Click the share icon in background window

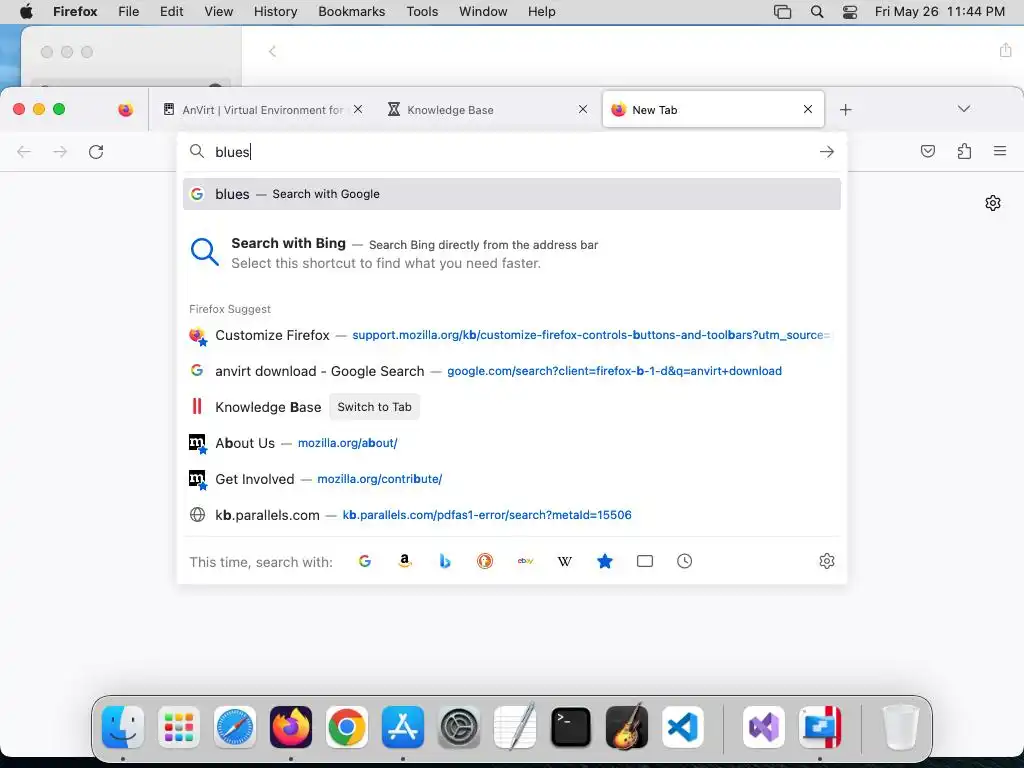click(1006, 50)
